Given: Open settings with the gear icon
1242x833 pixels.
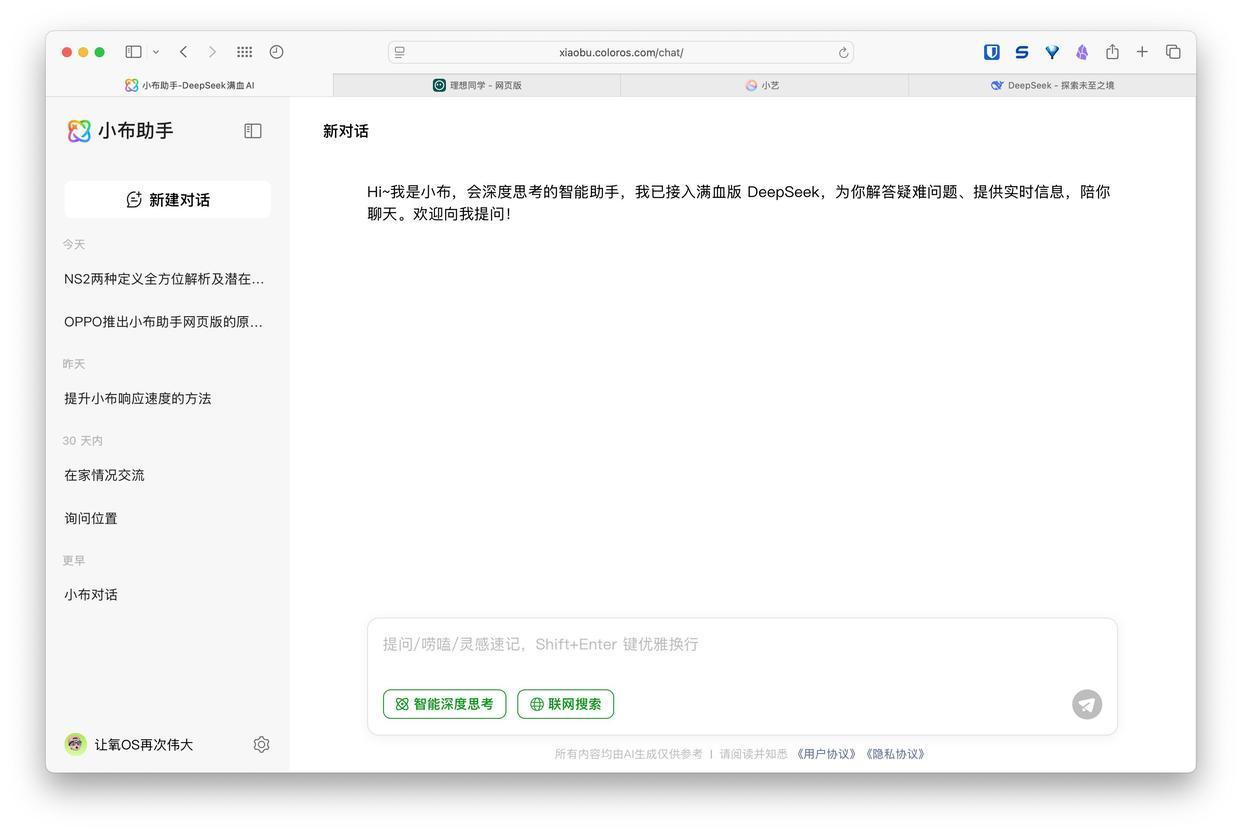Looking at the screenshot, I should click(x=261, y=744).
